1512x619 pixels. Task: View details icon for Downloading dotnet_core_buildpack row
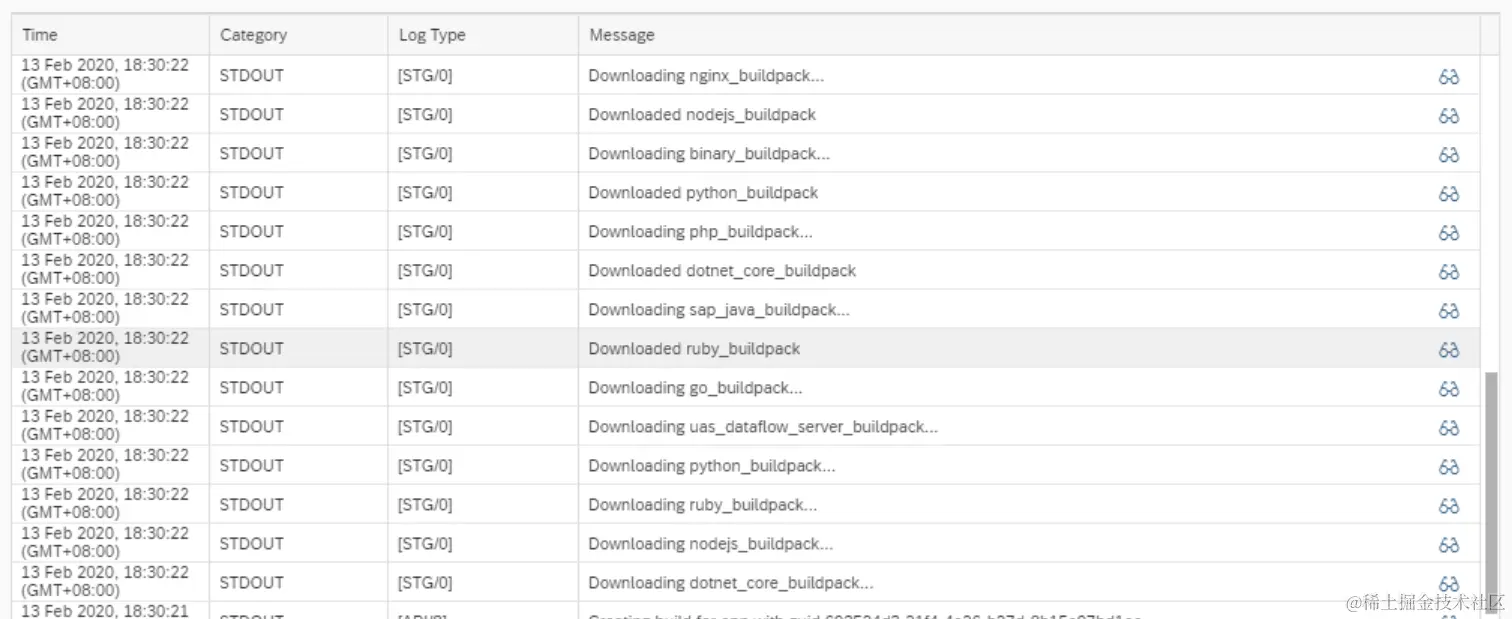pos(1449,584)
